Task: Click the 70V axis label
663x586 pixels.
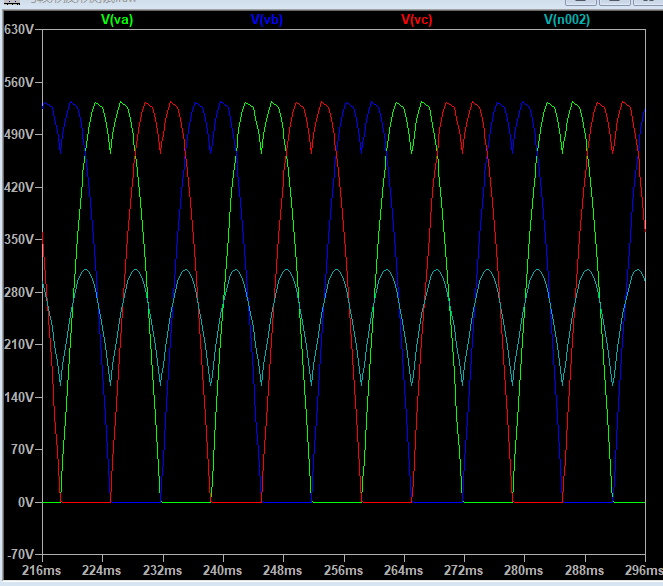Action: click(x=22, y=449)
